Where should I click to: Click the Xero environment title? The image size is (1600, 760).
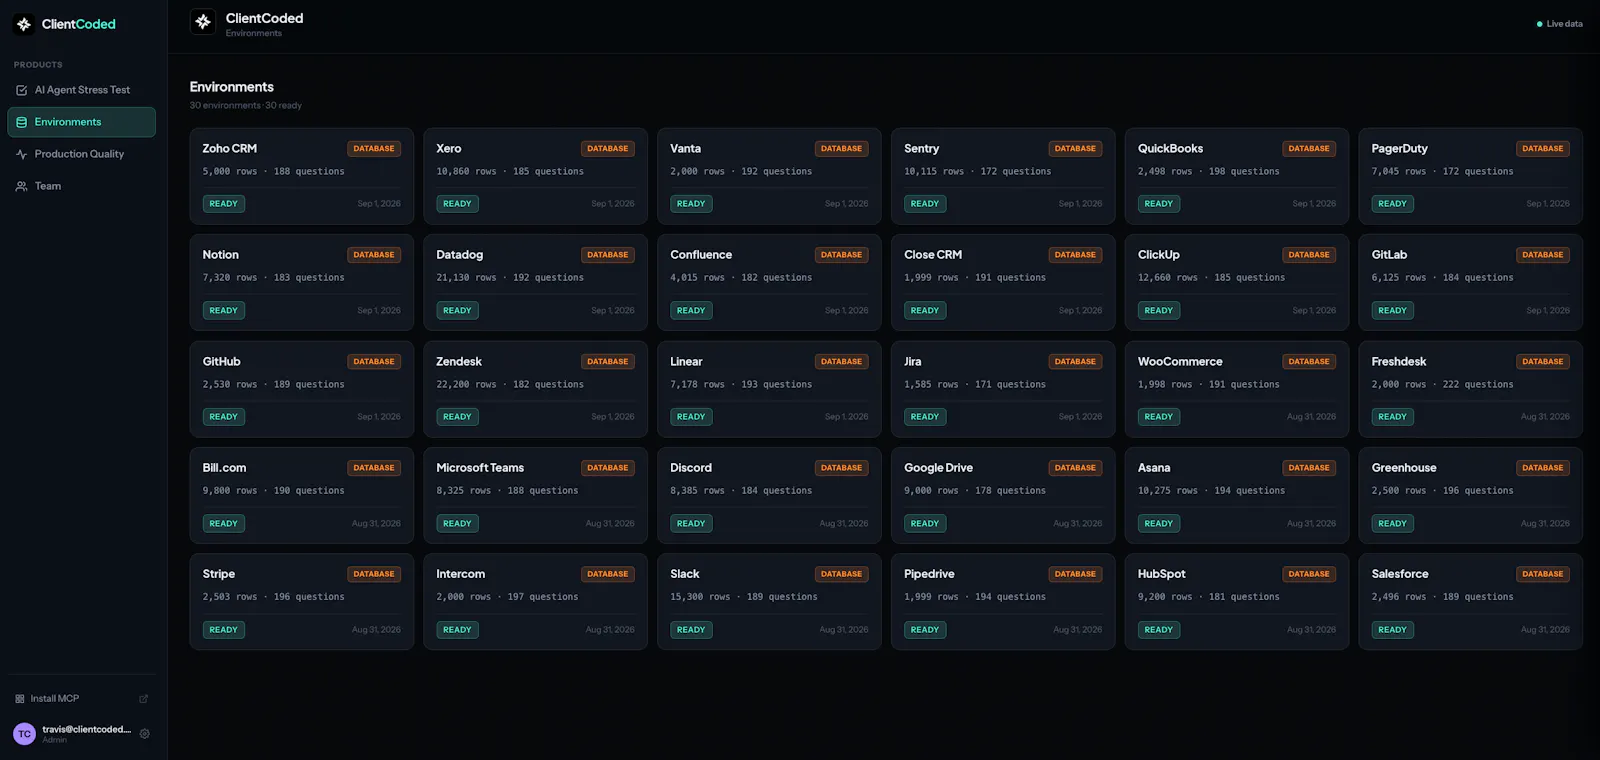pyautogui.click(x=449, y=148)
